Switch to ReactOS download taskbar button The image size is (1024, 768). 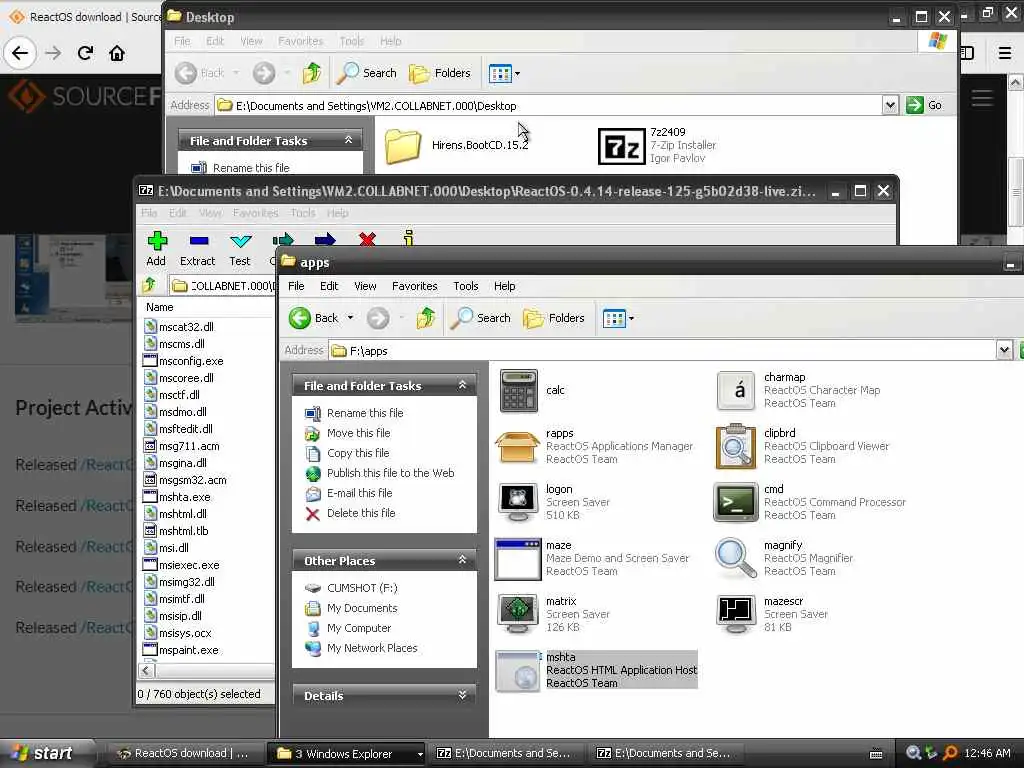point(183,754)
